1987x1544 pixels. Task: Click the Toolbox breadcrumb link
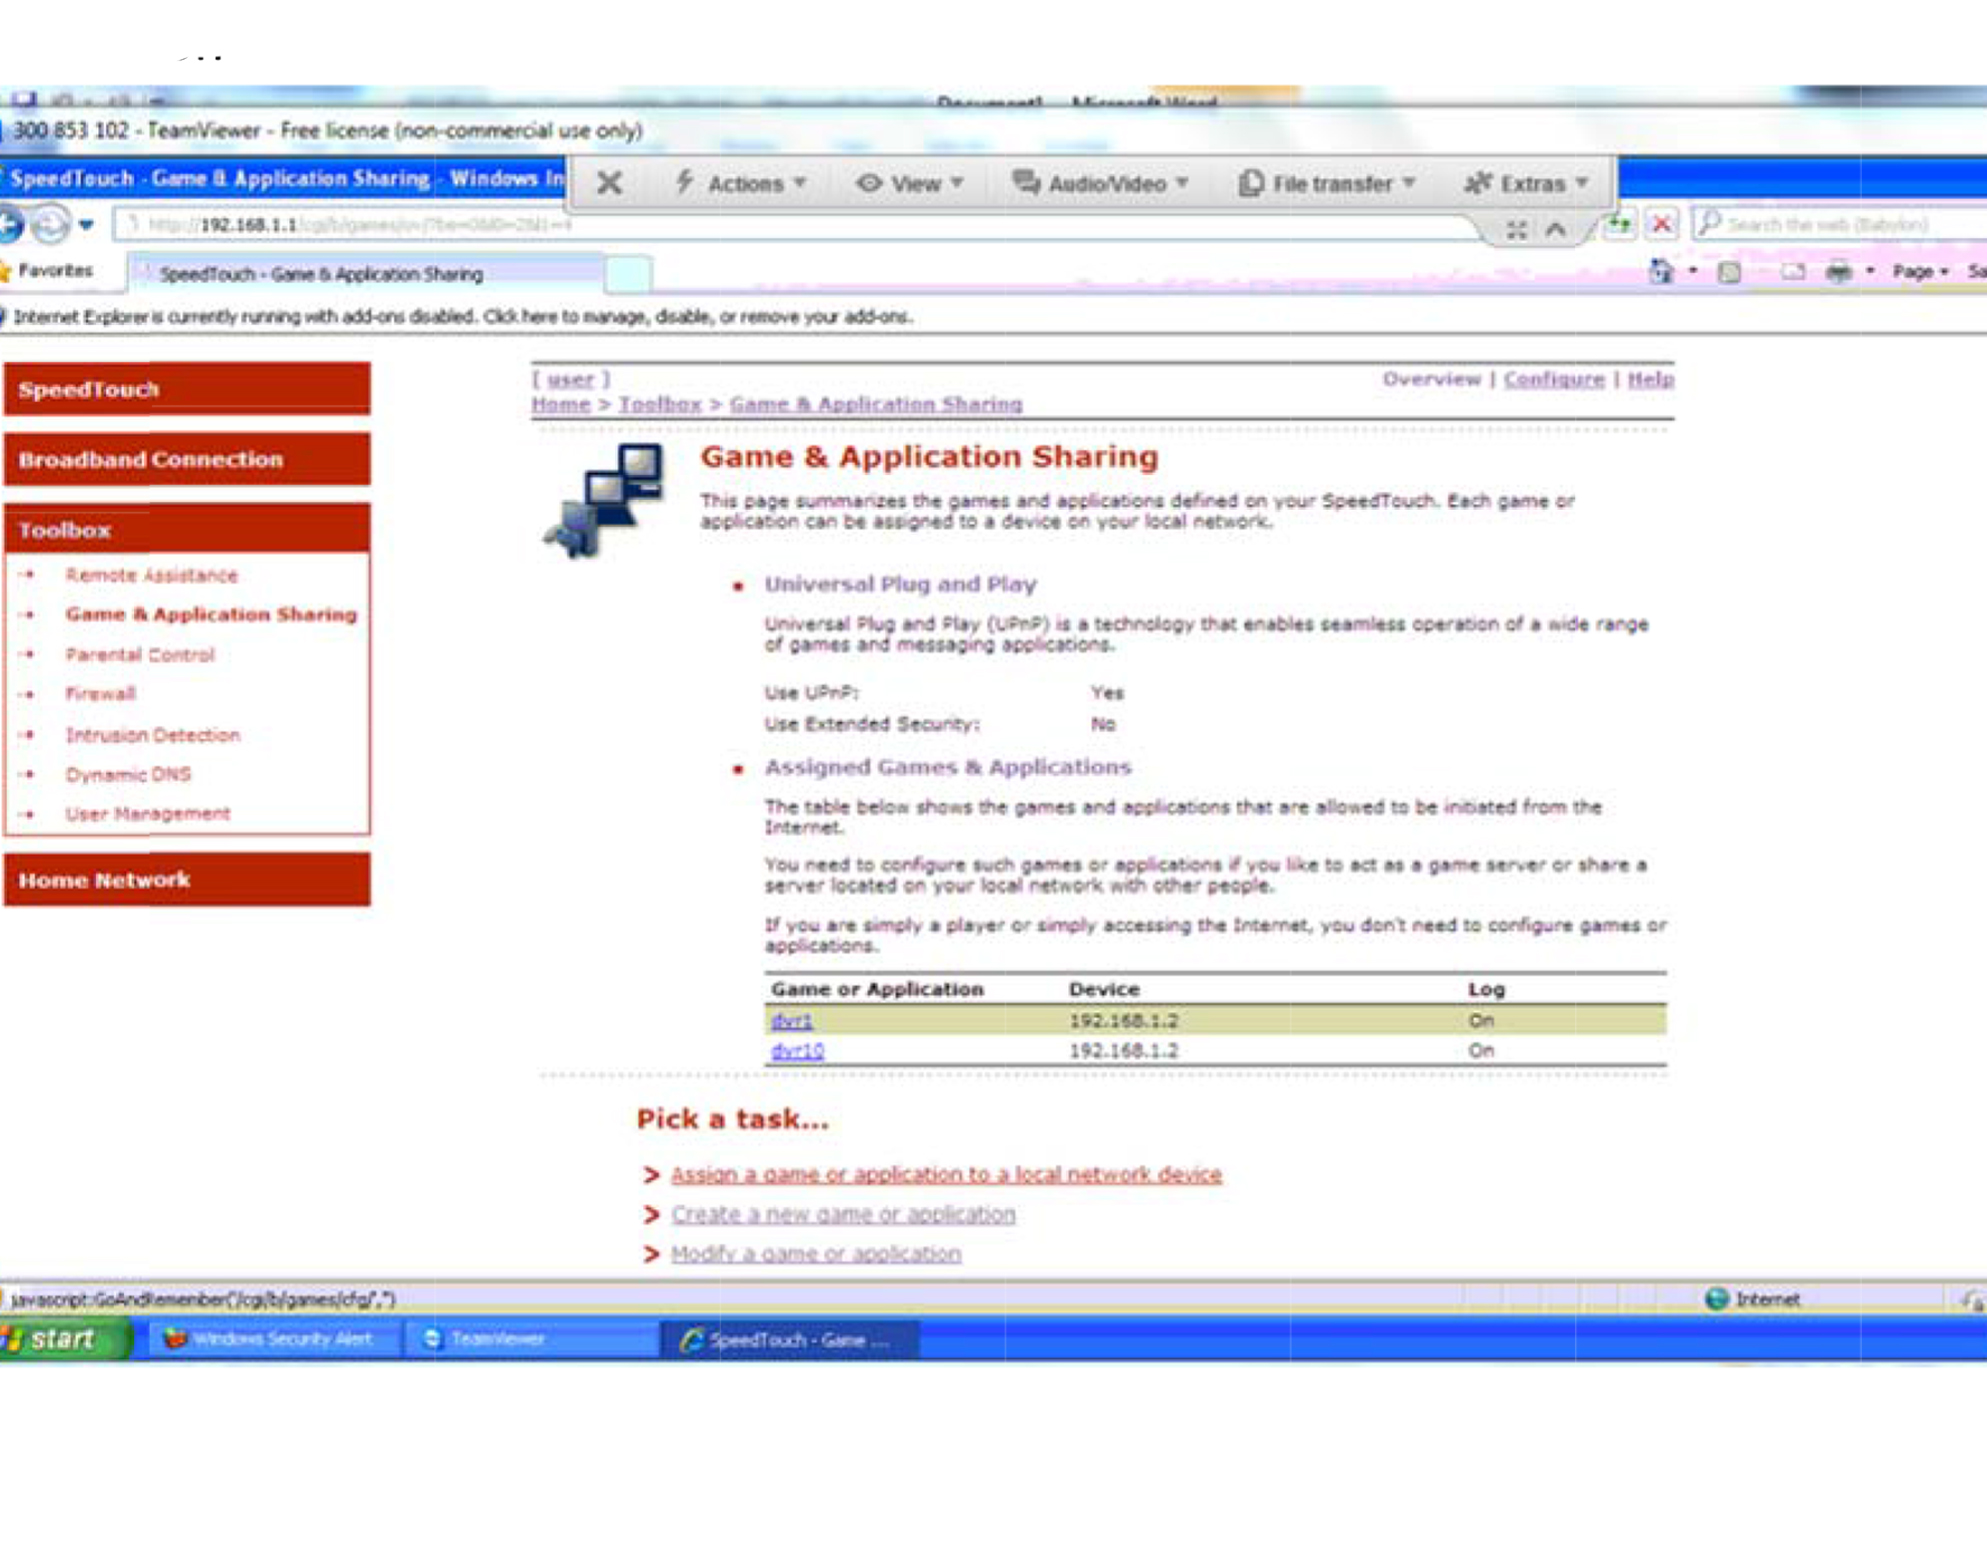click(x=660, y=404)
